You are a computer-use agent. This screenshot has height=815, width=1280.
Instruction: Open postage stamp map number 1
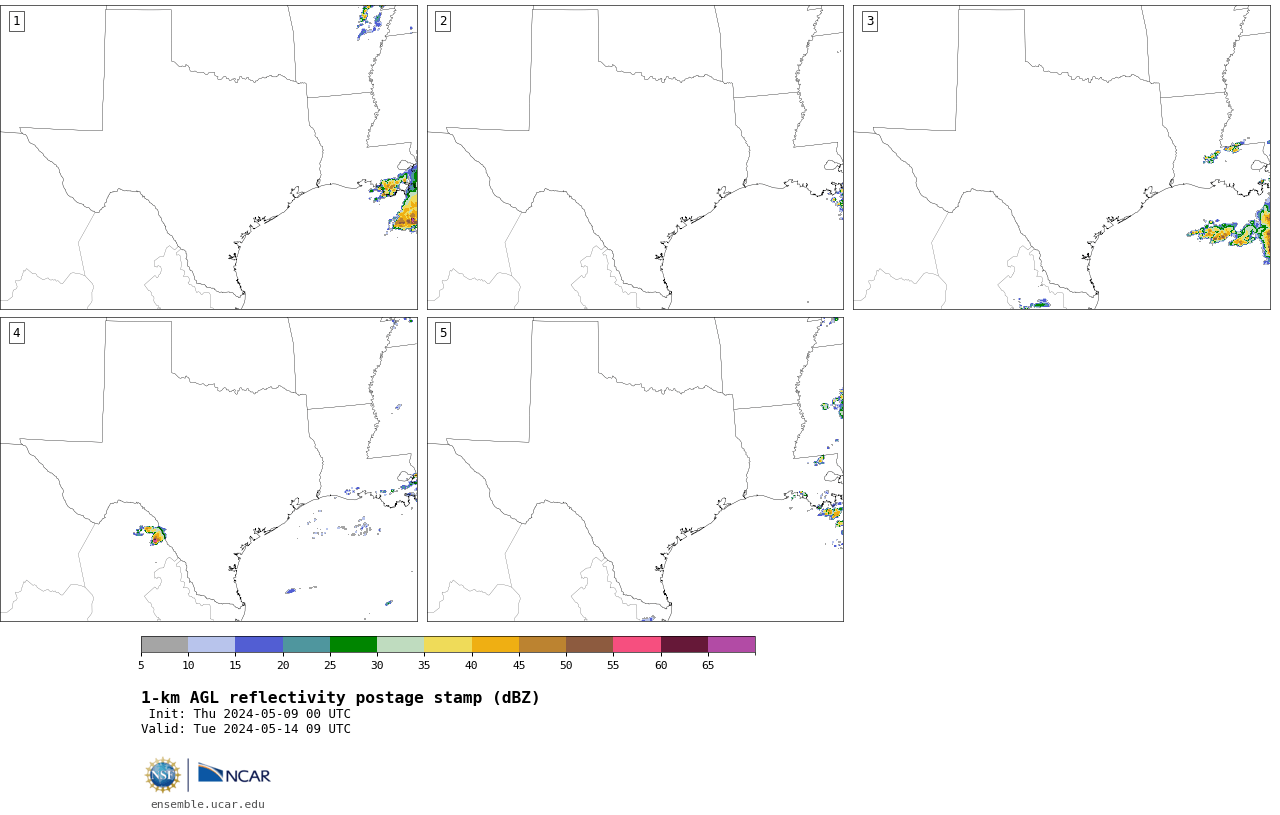(x=209, y=157)
